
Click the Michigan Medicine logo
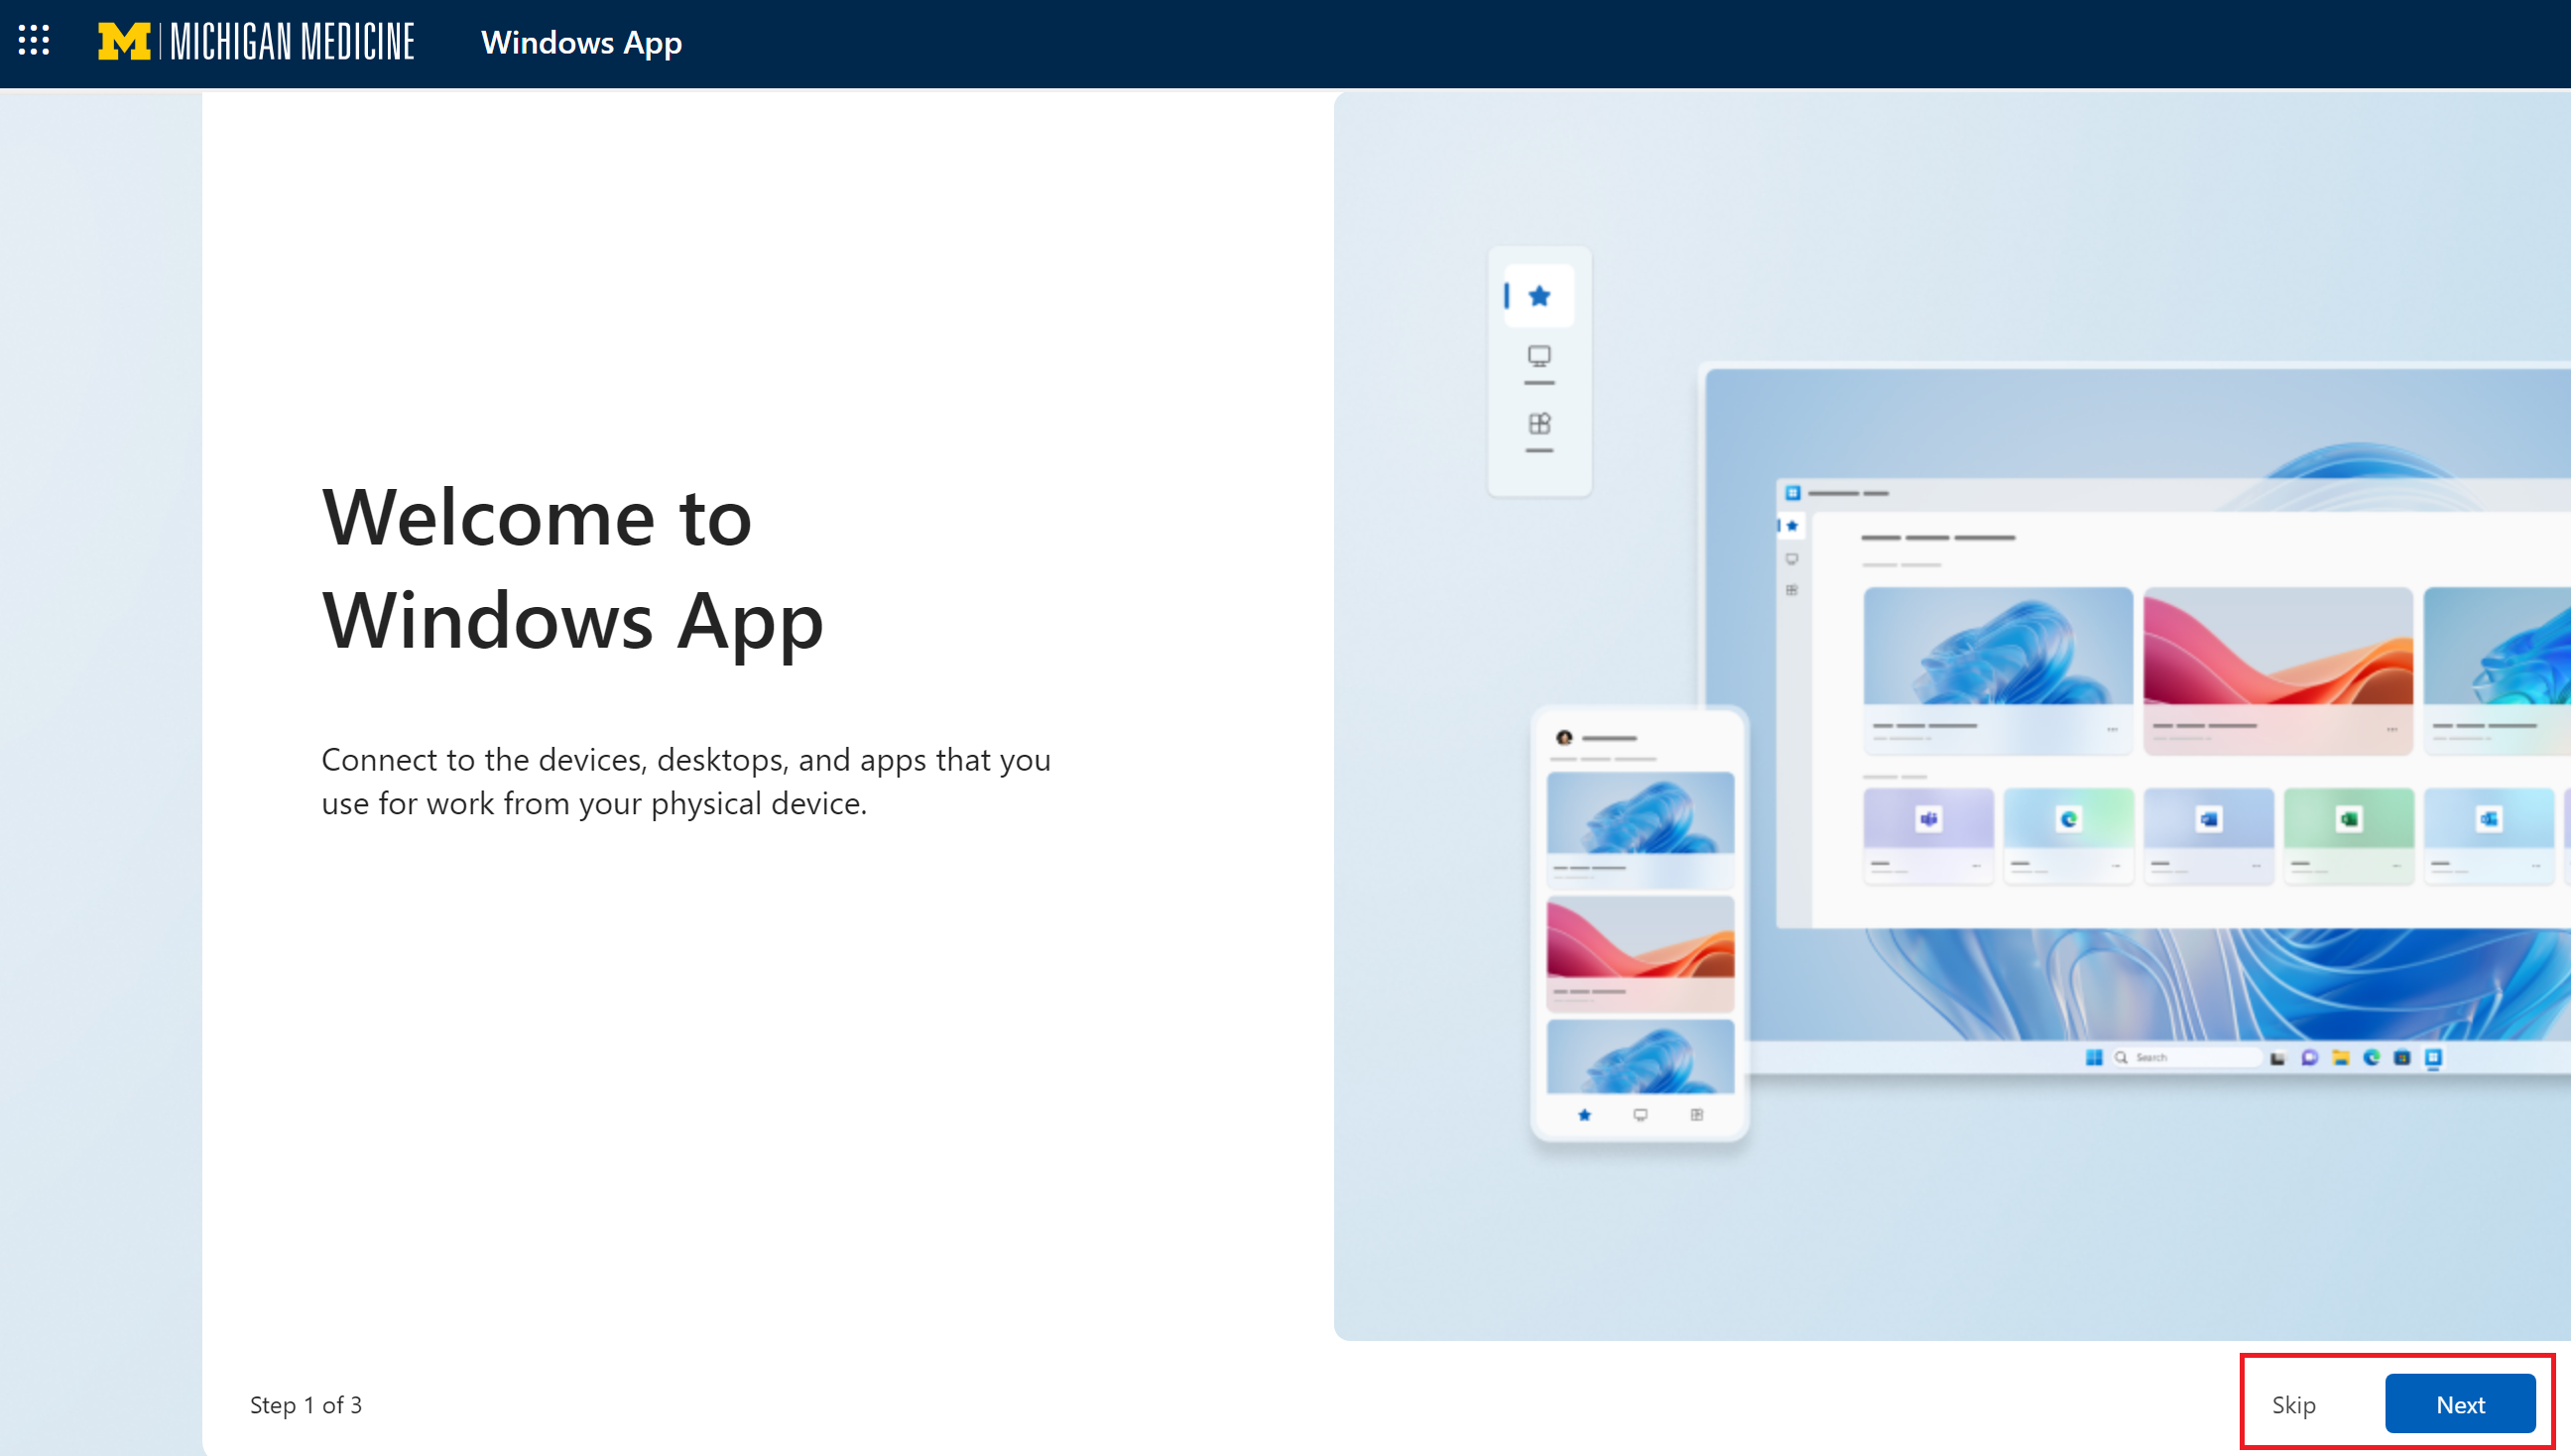pos(256,42)
